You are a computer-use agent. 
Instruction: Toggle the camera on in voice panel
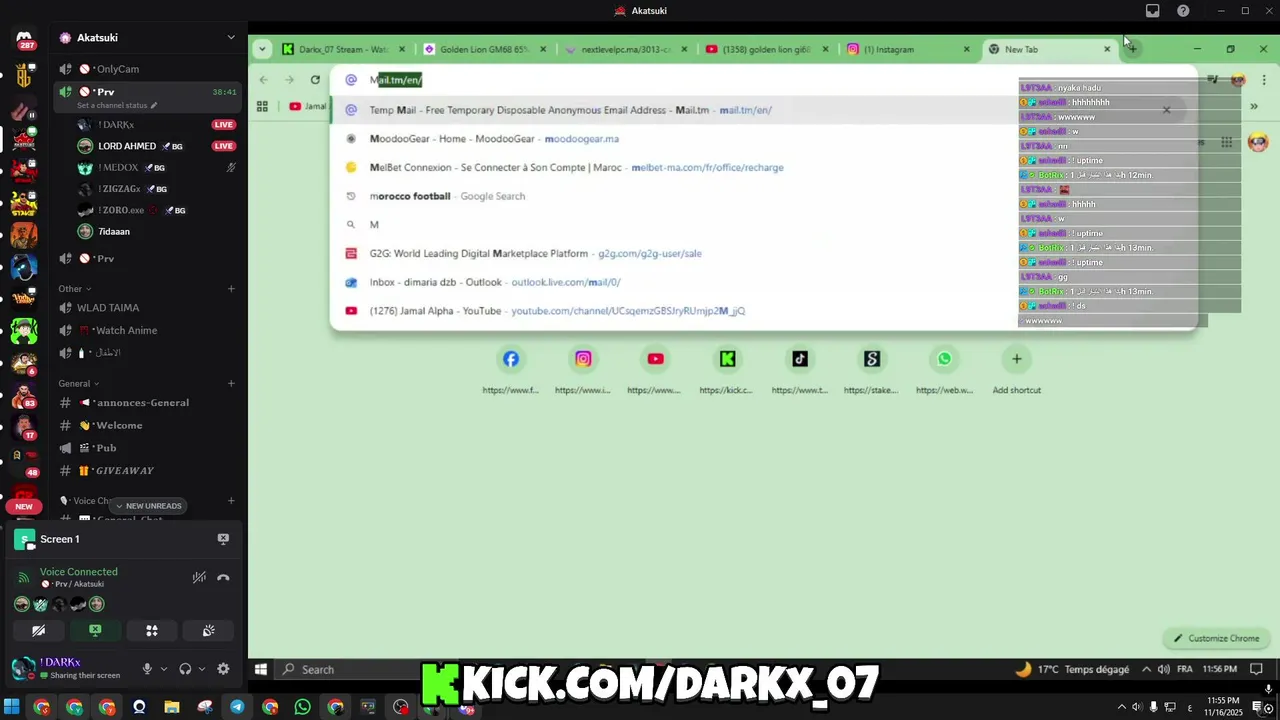[x=39, y=631]
